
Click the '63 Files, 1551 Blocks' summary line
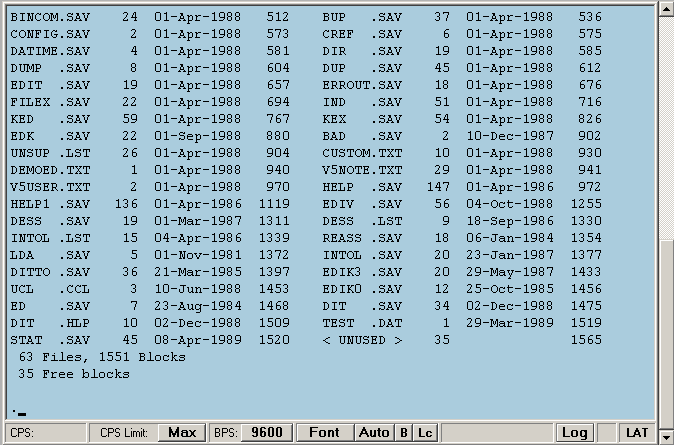101,357
